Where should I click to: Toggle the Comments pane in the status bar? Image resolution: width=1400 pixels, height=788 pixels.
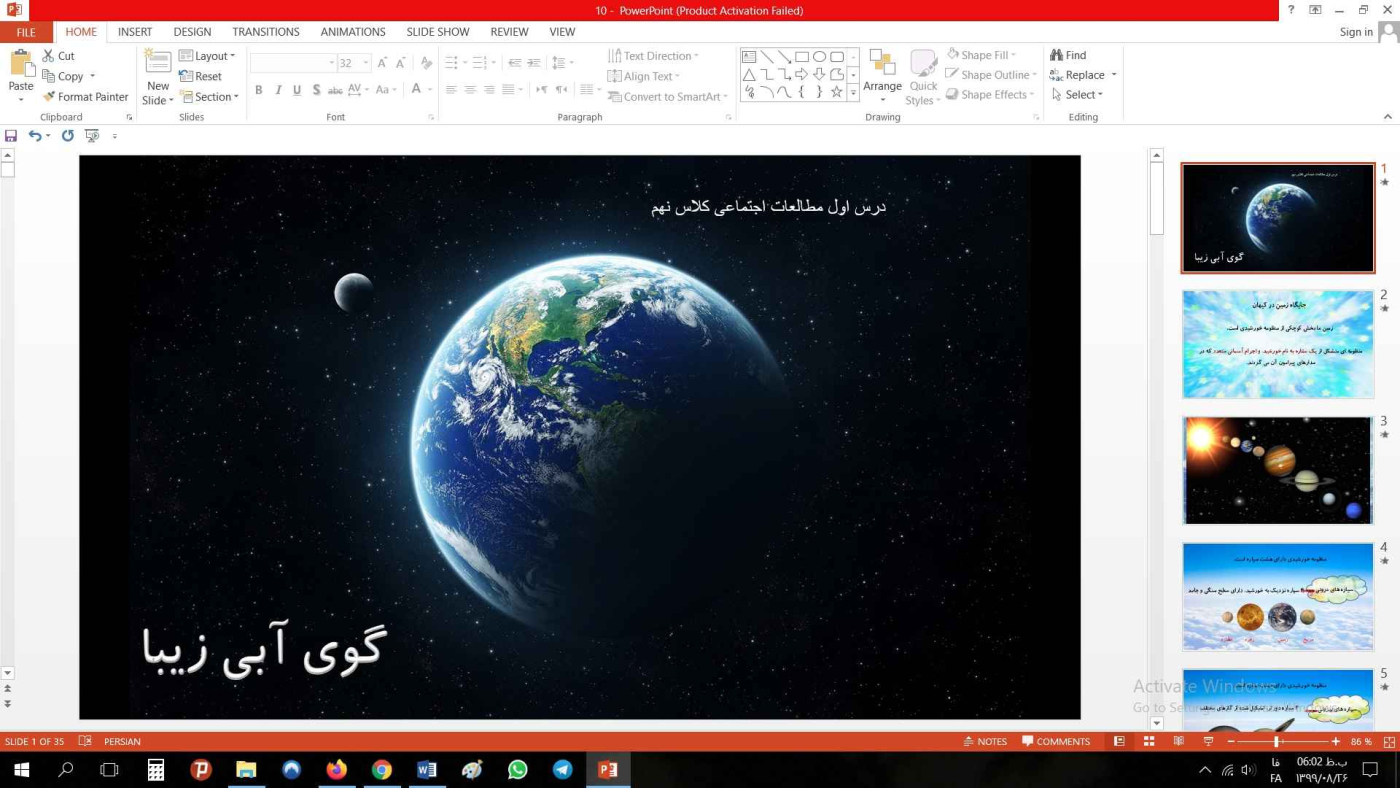click(1056, 741)
